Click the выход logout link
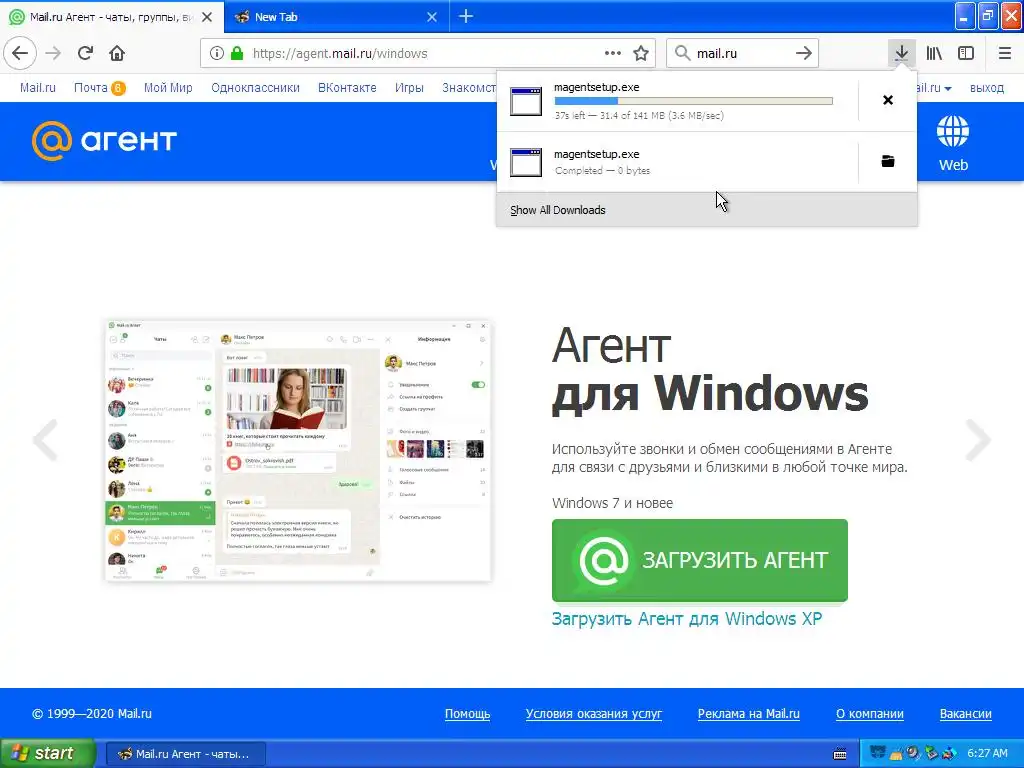This screenshot has height=768, width=1024. 986,88
